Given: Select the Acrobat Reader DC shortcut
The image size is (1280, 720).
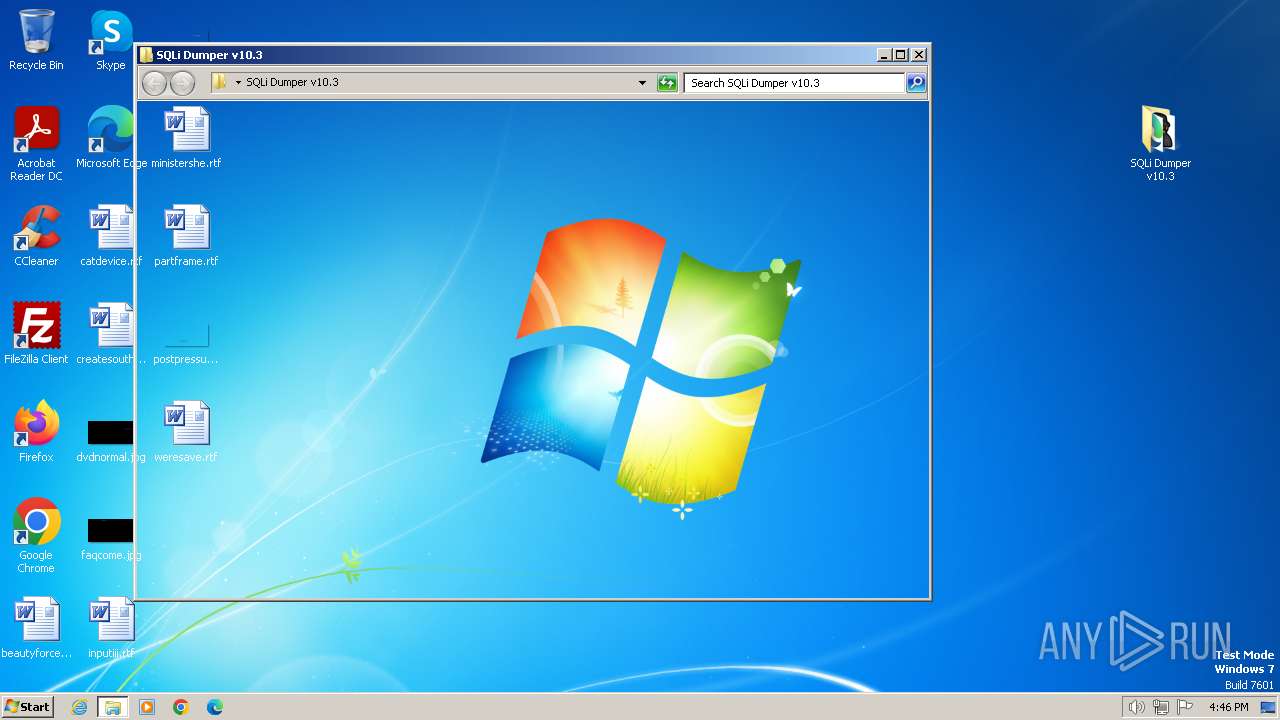Looking at the screenshot, I should (x=36, y=144).
